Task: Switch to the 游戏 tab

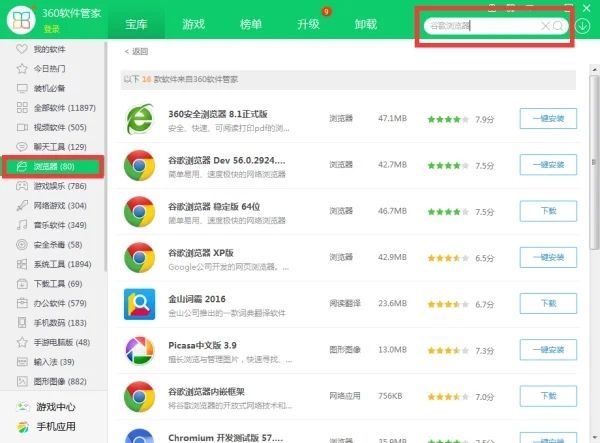Action: click(x=193, y=24)
